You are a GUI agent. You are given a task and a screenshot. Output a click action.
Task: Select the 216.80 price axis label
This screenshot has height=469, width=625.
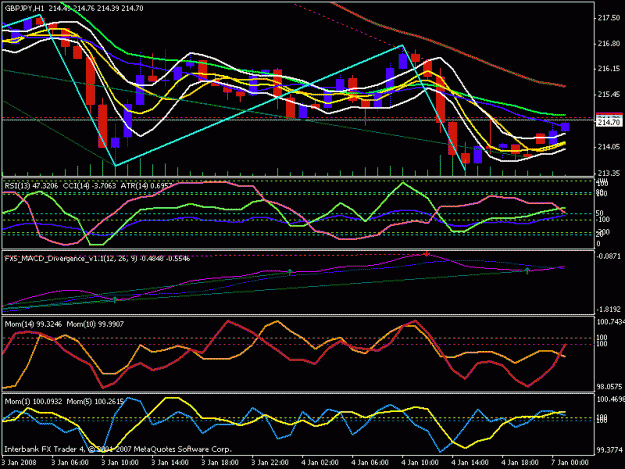[x=609, y=43]
